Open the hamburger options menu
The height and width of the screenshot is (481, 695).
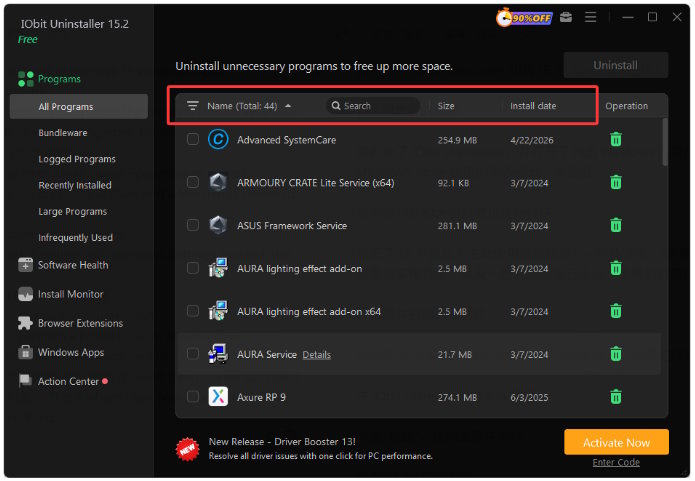click(x=590, y=17)
